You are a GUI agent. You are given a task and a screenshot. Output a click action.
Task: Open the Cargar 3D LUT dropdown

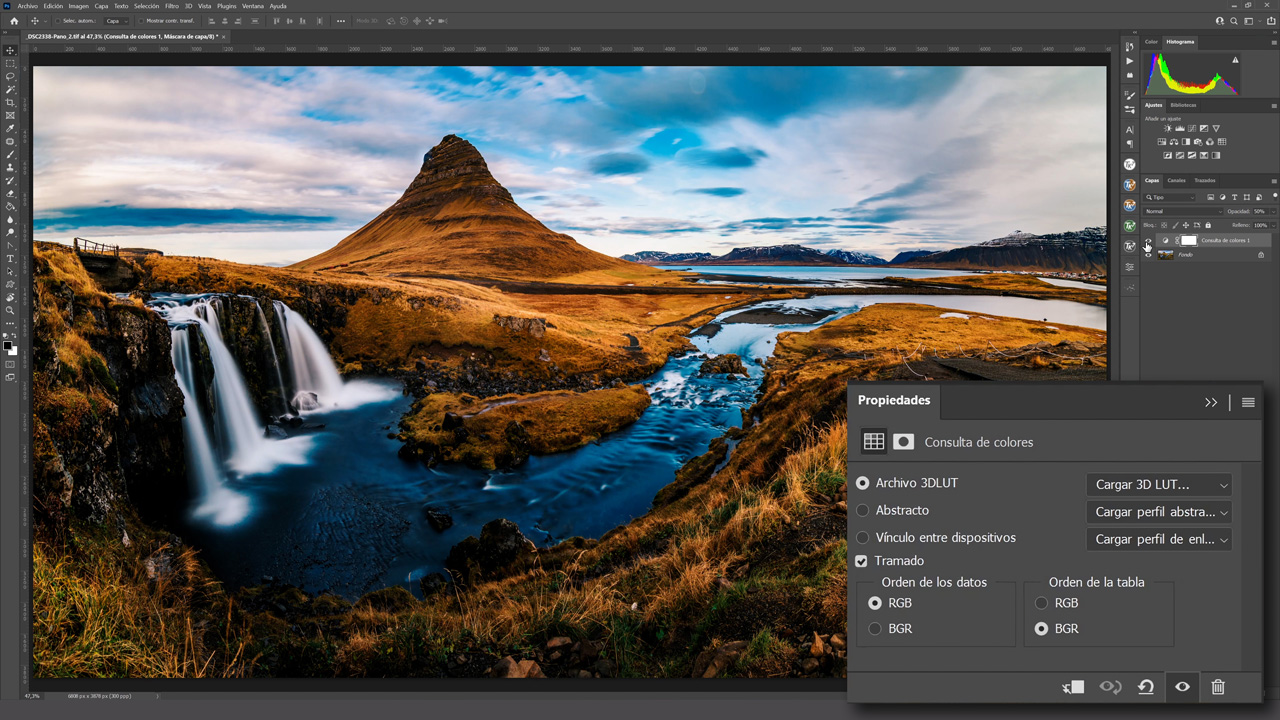click(x=1159, y=484)
